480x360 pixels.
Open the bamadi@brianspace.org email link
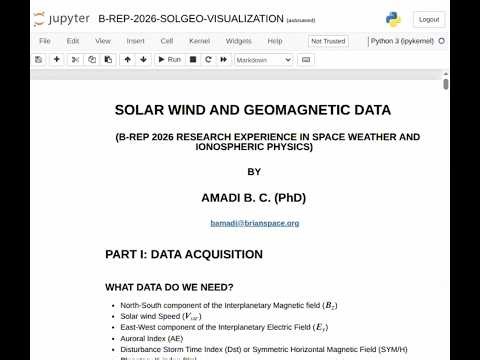coord(255,223)
